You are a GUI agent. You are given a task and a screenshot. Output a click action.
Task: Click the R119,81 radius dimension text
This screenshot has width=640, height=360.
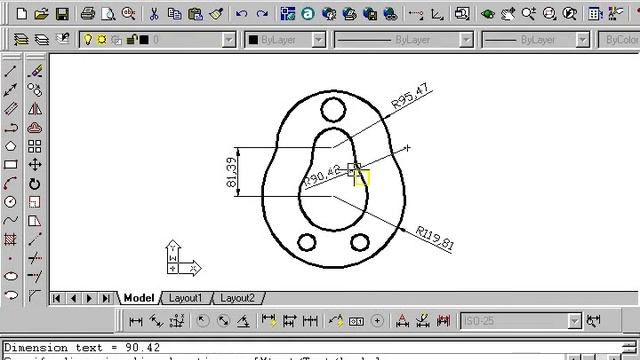(x=435, y=238)
